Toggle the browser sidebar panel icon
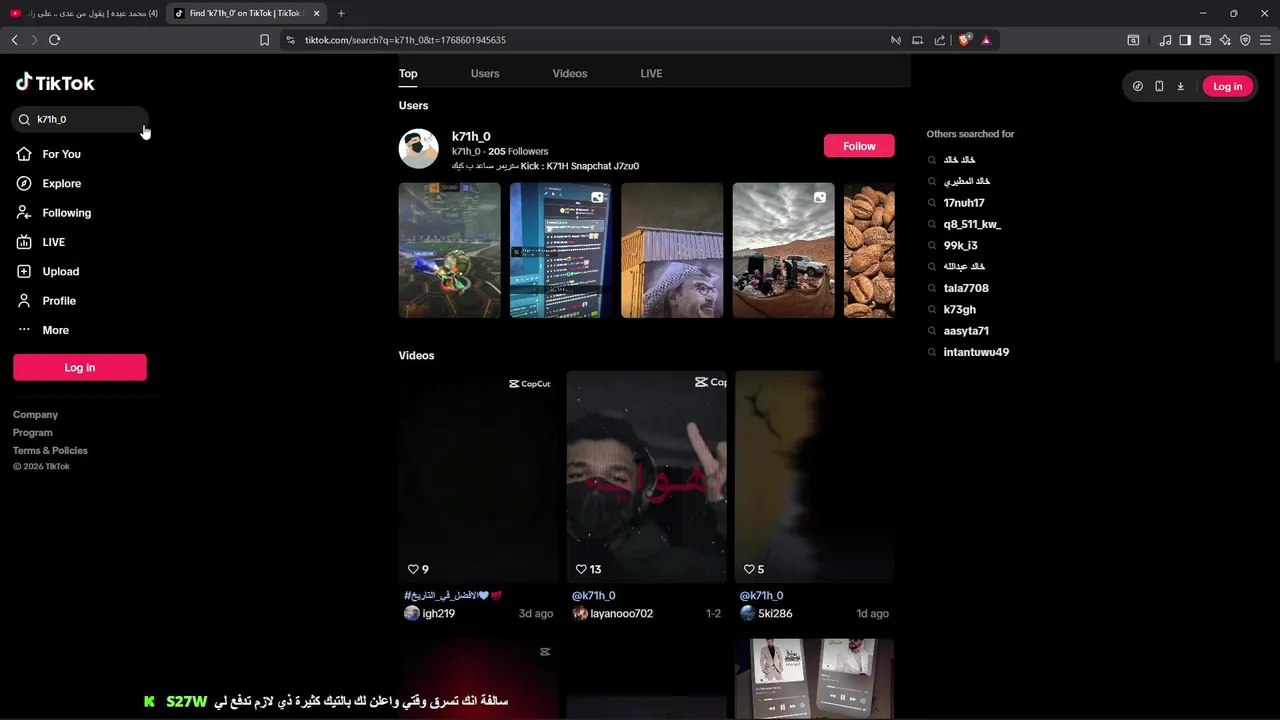The width and height of the screenshot is (1280, 720). pyautogui.click(x=1185, y=40)
